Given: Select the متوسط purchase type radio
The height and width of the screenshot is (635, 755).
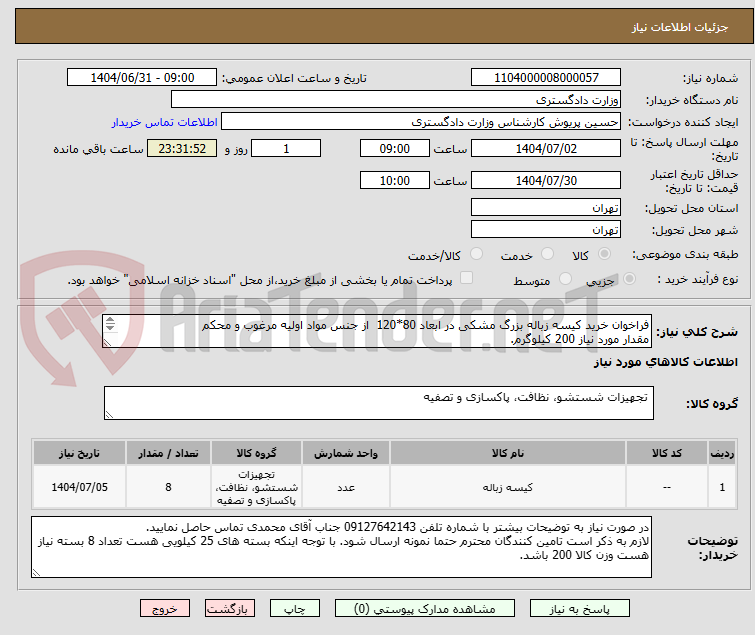Looking at the screenshot, I should coord(565,278).
